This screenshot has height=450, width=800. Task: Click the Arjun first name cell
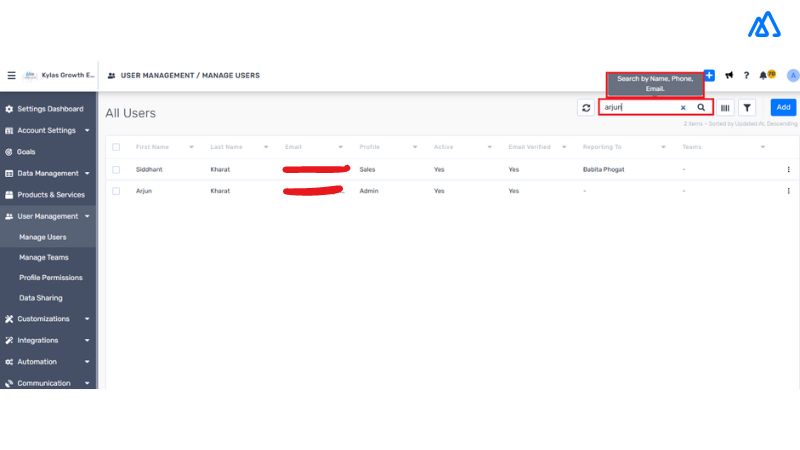click(x=144, y=191)
